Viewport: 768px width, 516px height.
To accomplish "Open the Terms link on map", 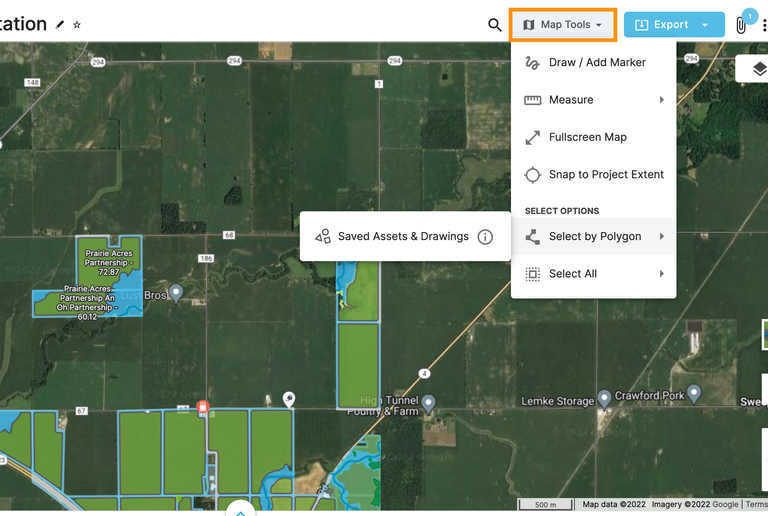I will coord(756,504).
